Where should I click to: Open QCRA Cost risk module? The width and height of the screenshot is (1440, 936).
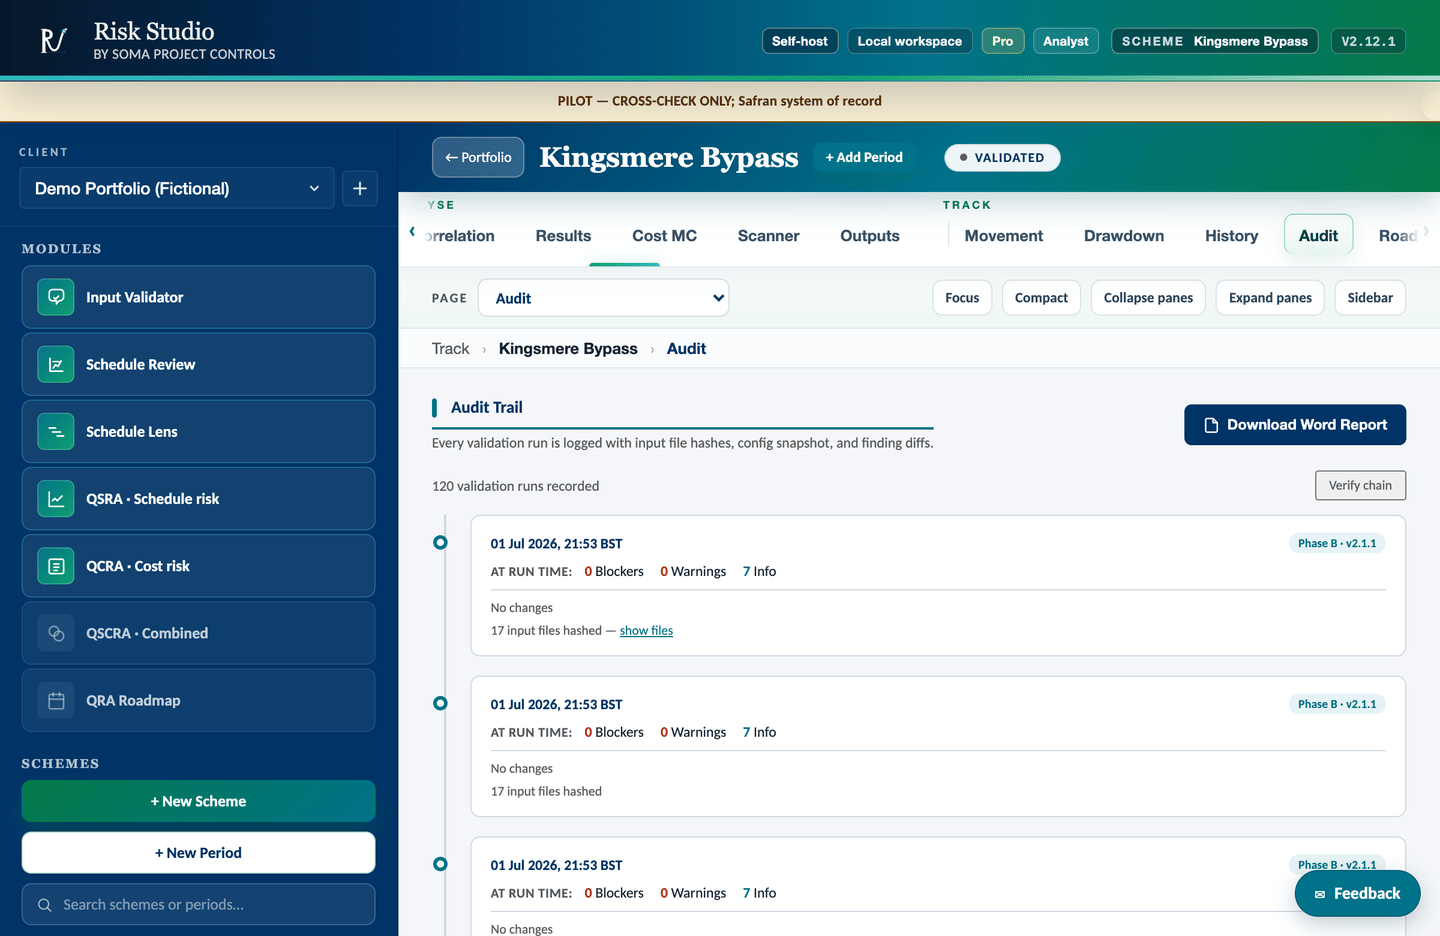[x=198, y=566]
